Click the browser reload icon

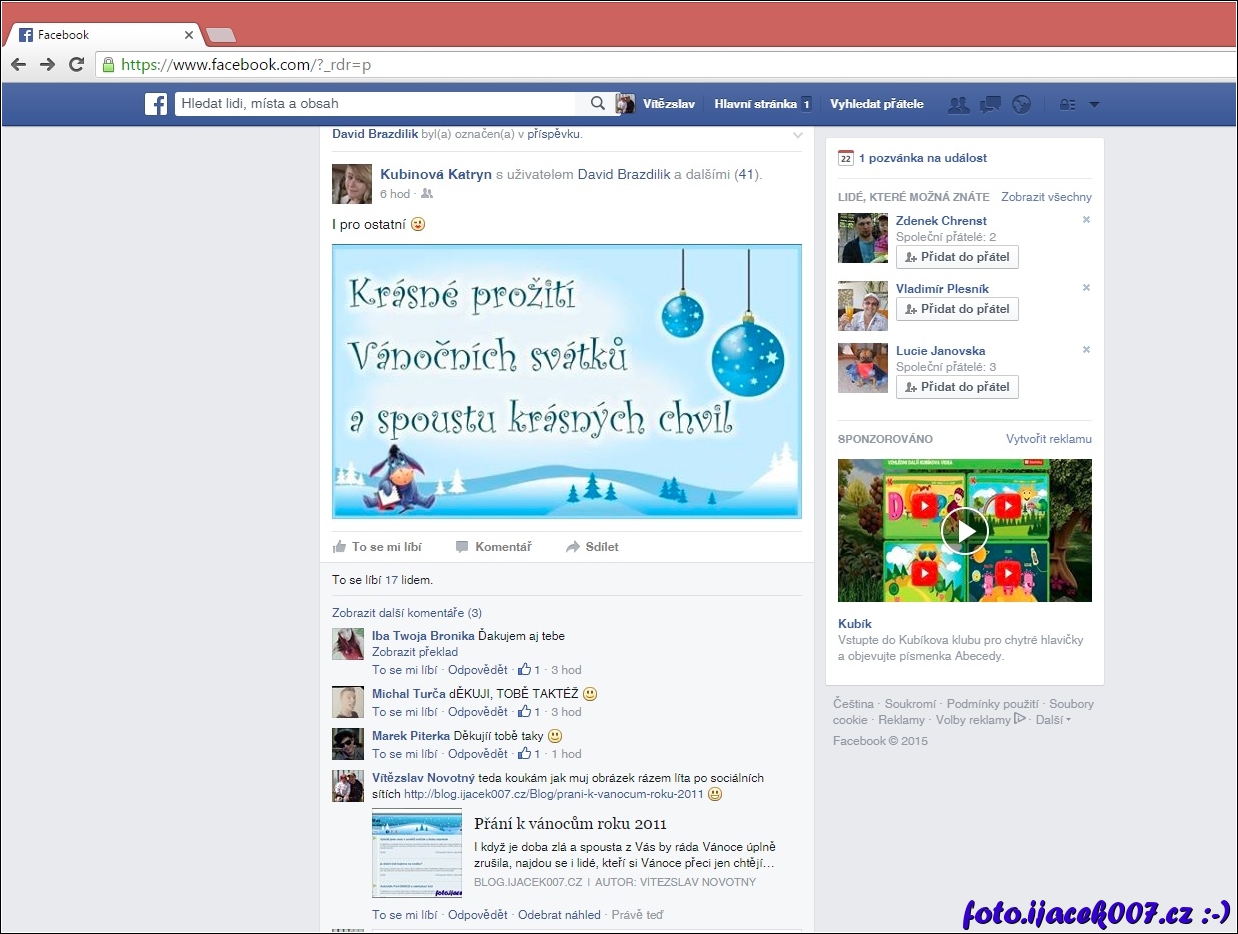click(76, 65)
